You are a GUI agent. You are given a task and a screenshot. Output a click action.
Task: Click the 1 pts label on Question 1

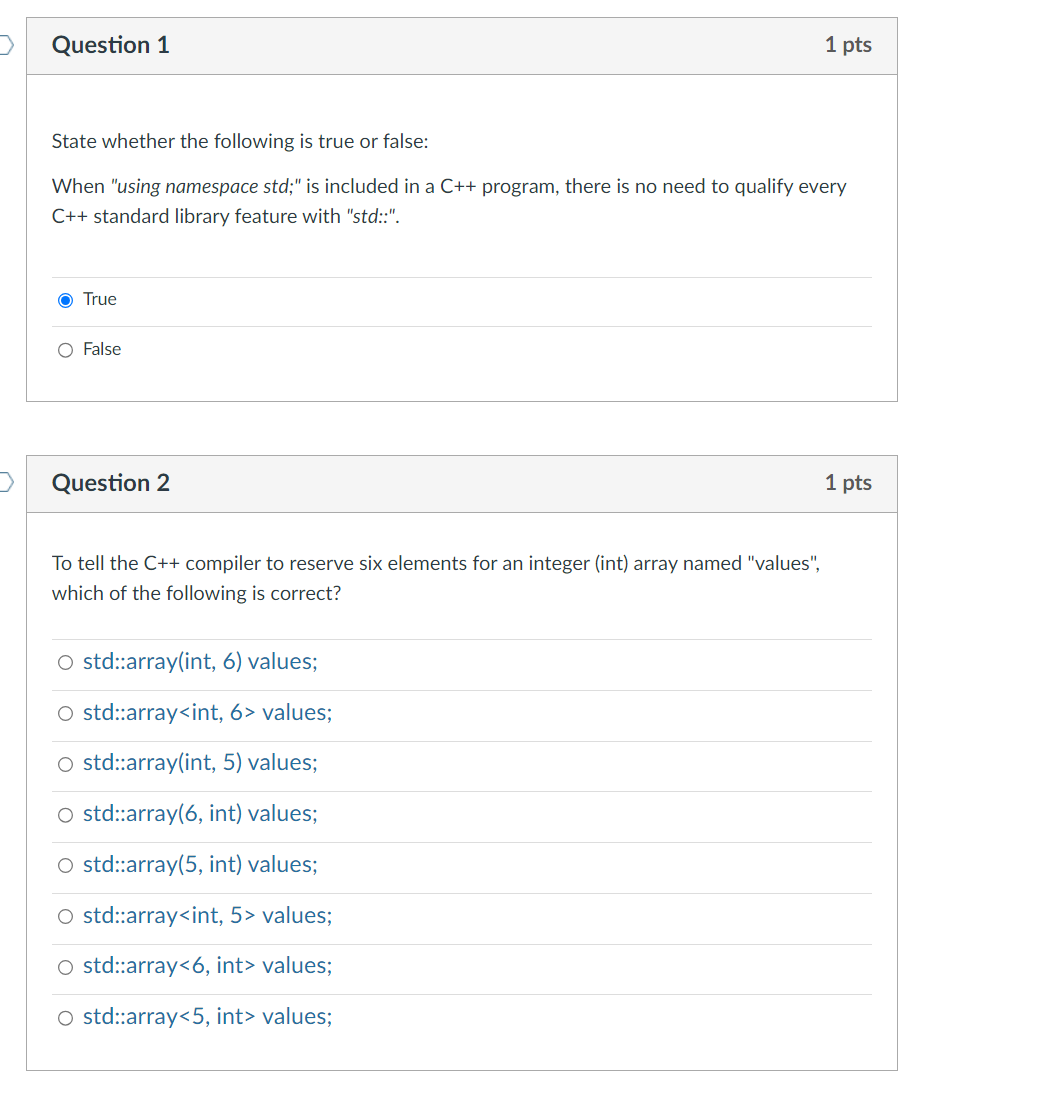point(848,44)
